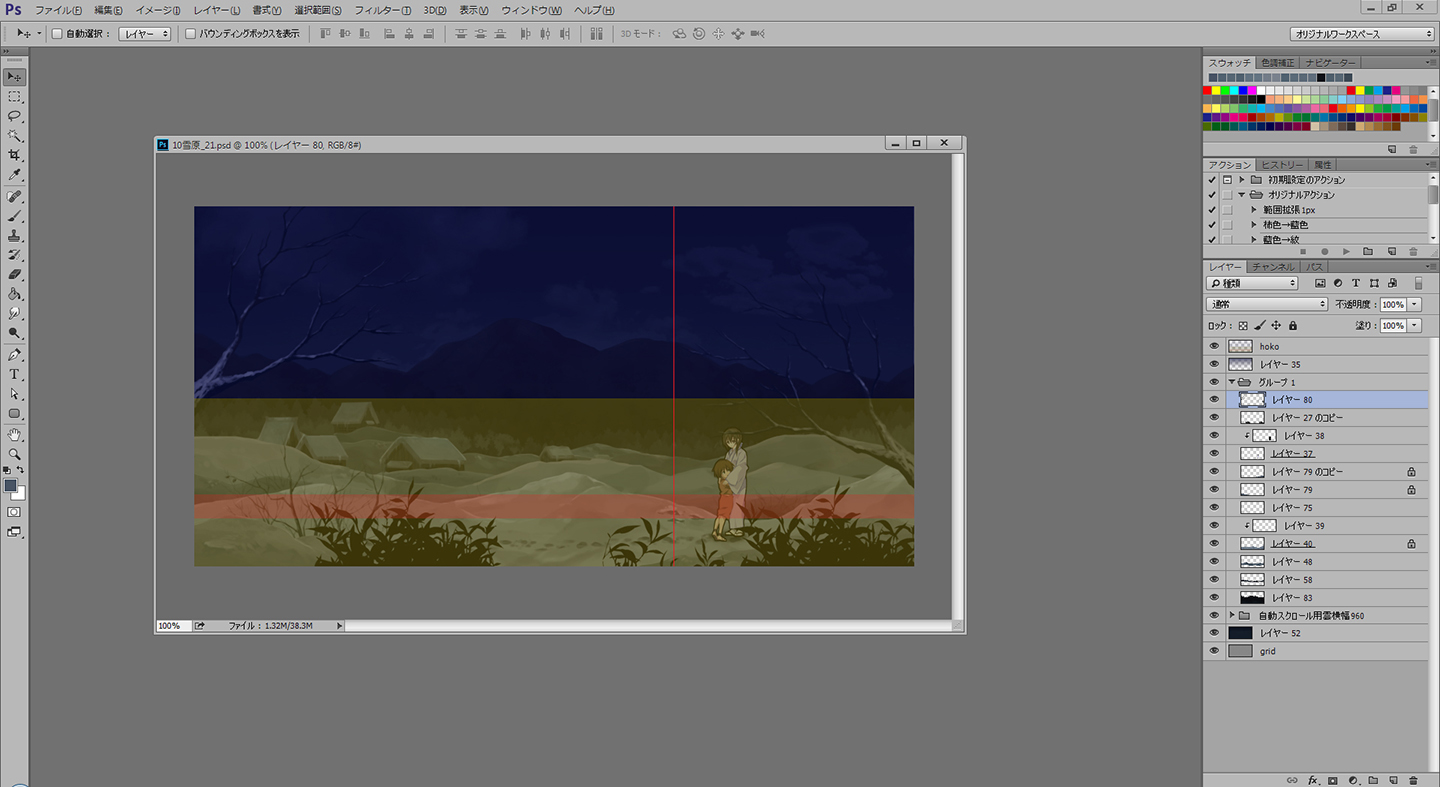This screenshot has height=787, width=1440.
Task: Select the Crop tool
Action: [14, 156]
